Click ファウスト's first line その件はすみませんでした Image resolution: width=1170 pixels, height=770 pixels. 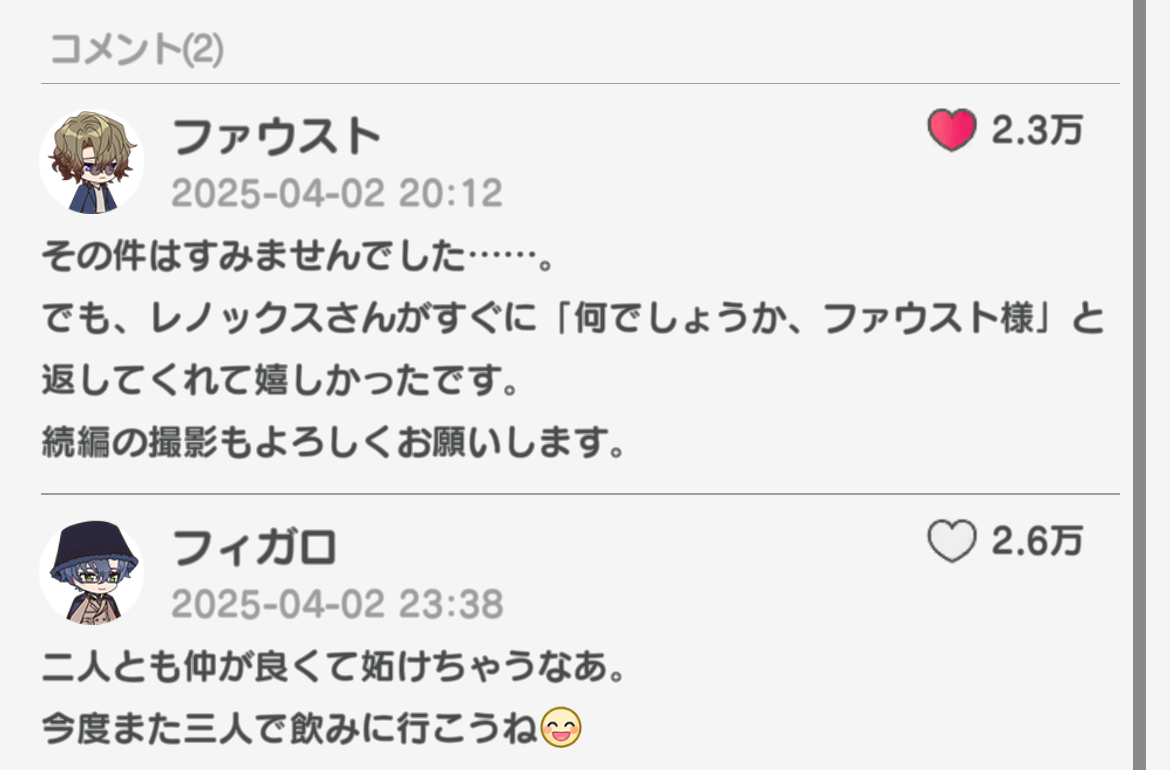click(298, 256)
